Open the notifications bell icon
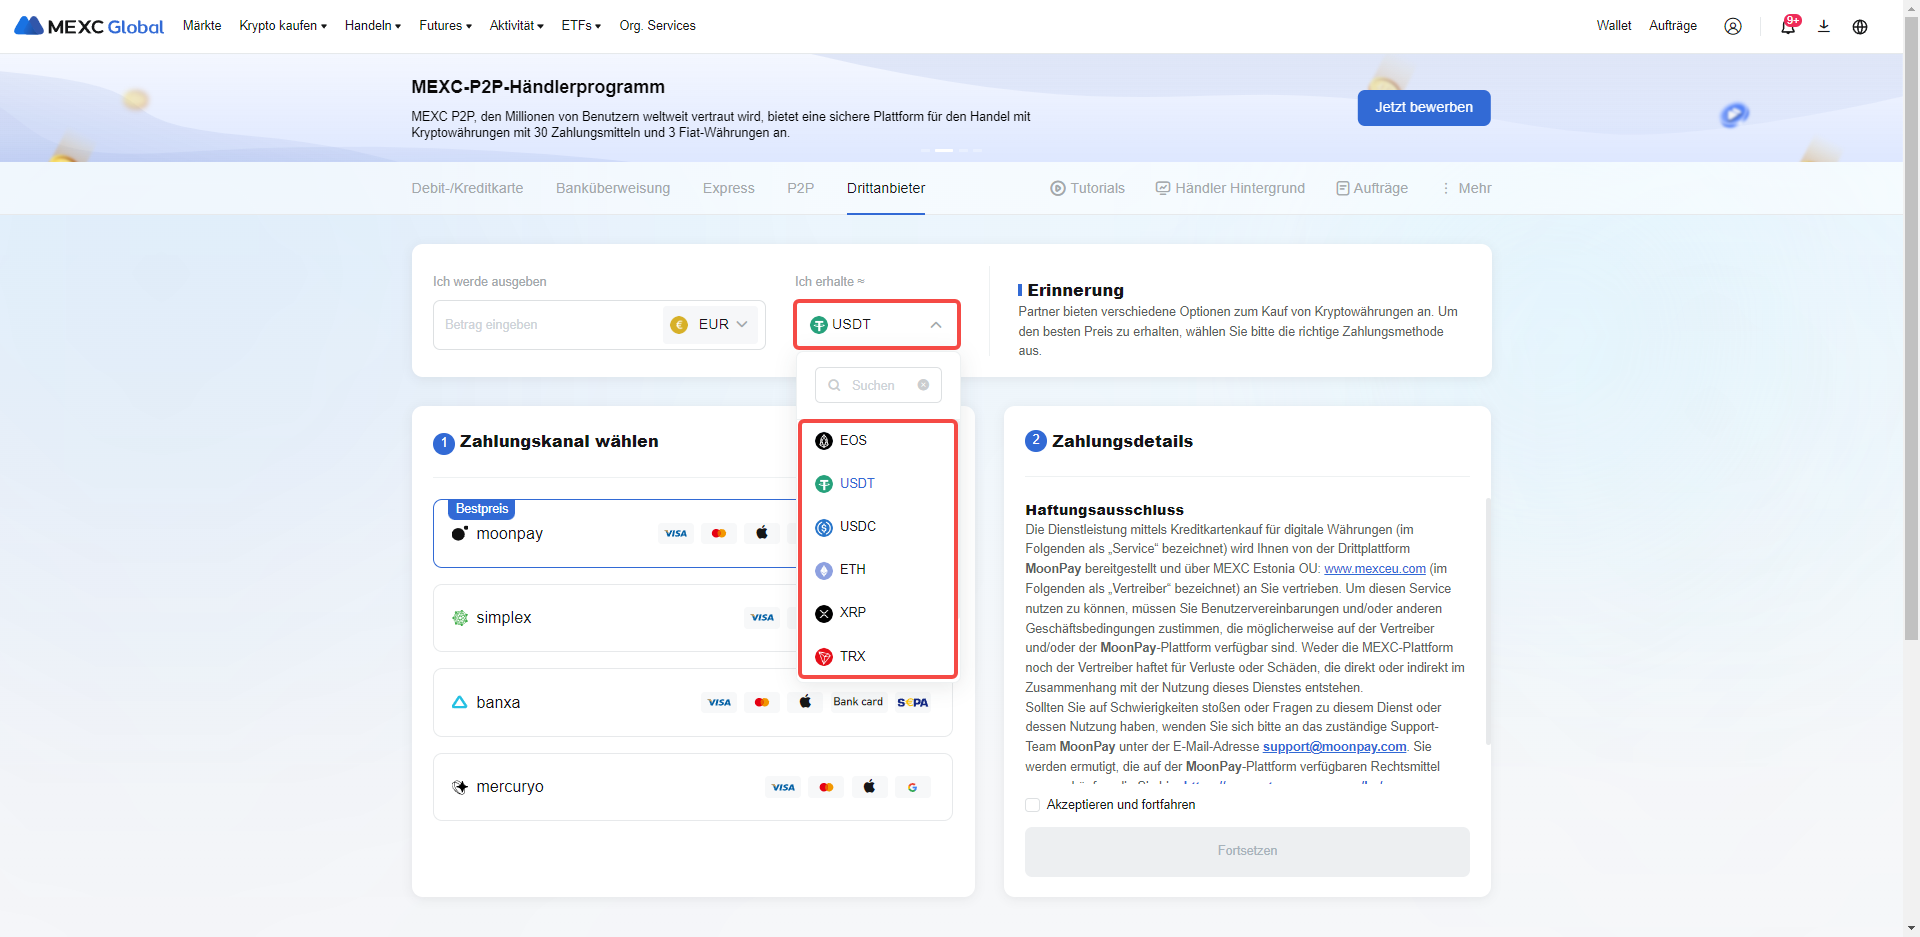Image resolution: width=1920 pixels, height=937 pixels. (x=1787, y=26)
